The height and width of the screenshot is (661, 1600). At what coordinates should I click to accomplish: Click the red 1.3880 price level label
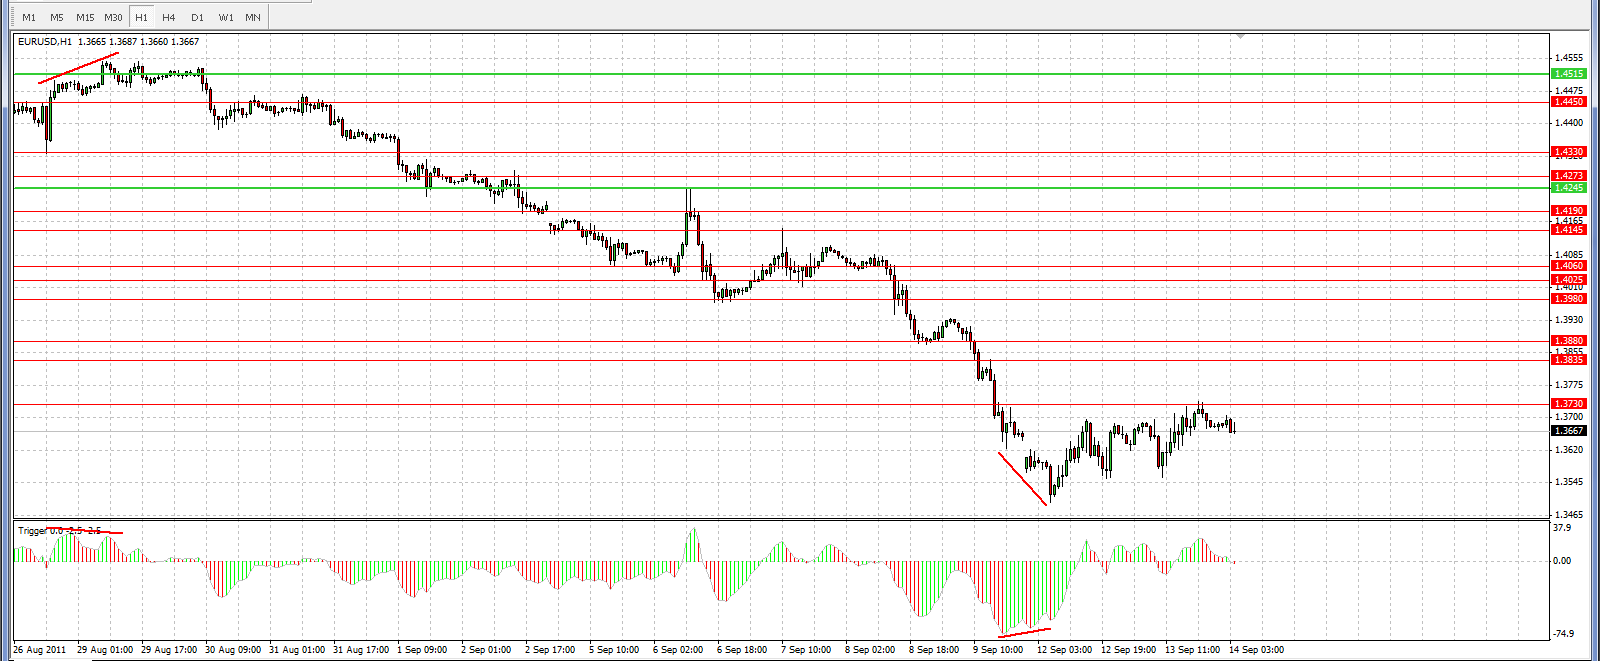tap(1568, 341)
